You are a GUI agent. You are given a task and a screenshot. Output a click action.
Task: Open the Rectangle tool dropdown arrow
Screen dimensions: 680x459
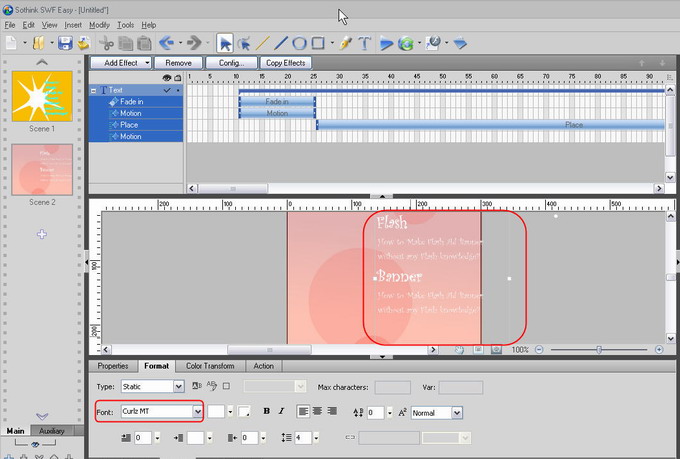click(332, 43)
